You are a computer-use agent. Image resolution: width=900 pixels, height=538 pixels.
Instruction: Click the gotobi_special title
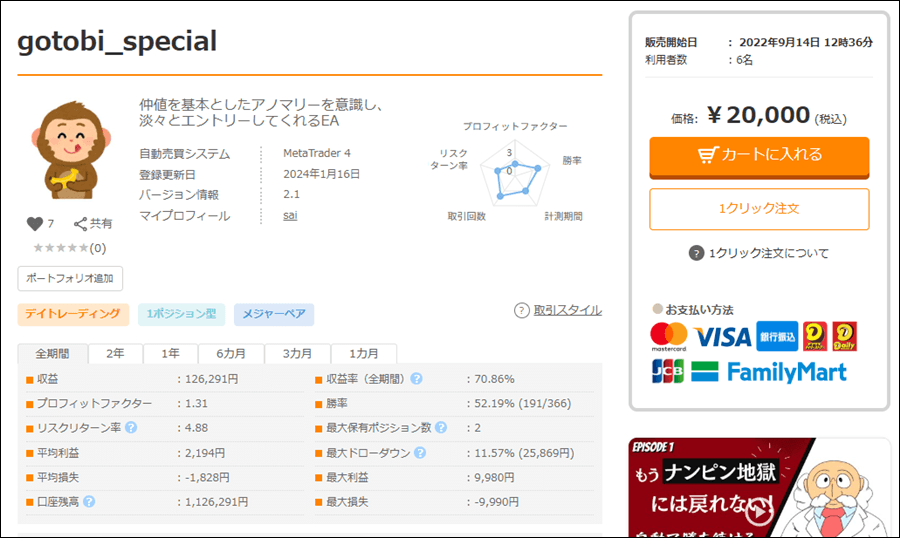117,41
